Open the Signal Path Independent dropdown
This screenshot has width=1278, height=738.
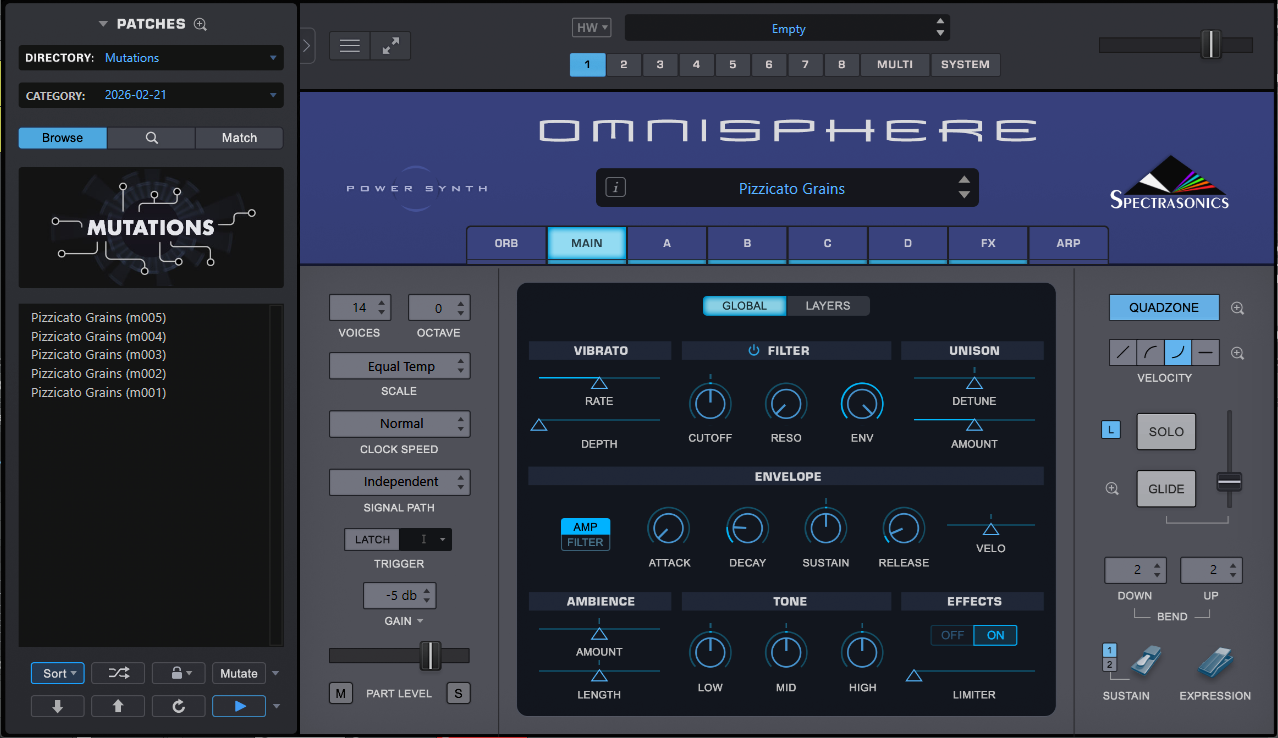tap(399, 482)
